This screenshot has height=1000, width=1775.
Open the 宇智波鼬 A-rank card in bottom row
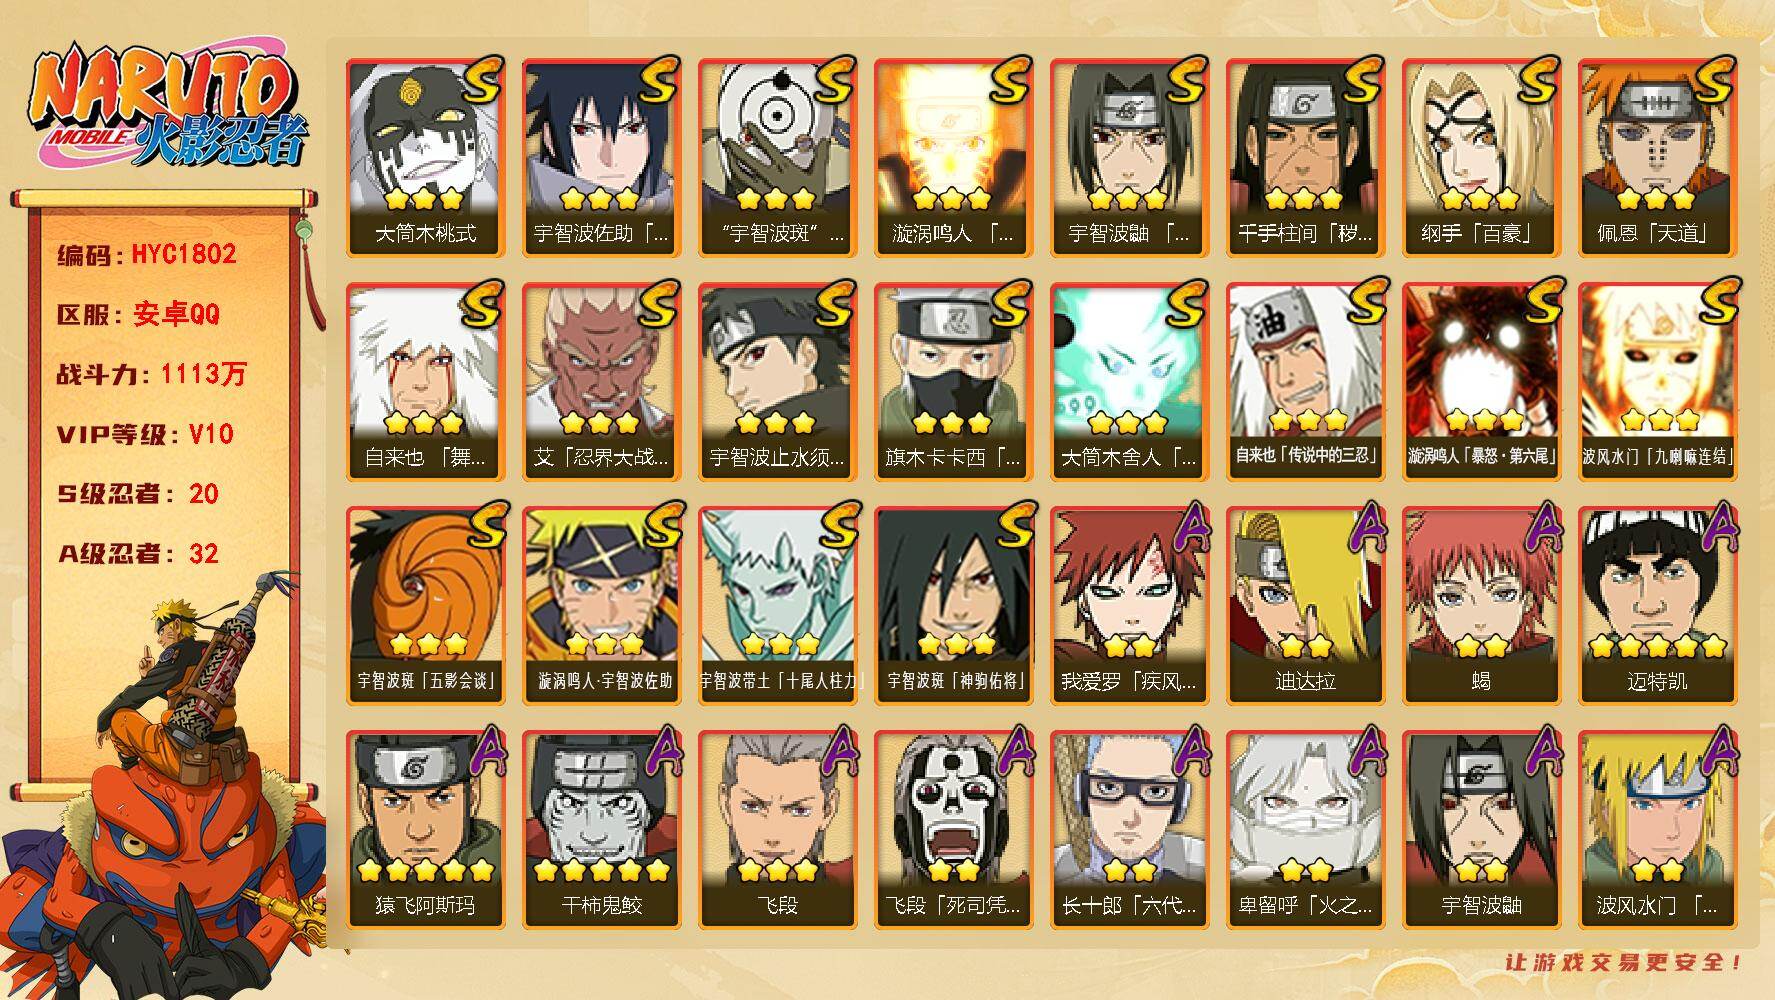1481,830
